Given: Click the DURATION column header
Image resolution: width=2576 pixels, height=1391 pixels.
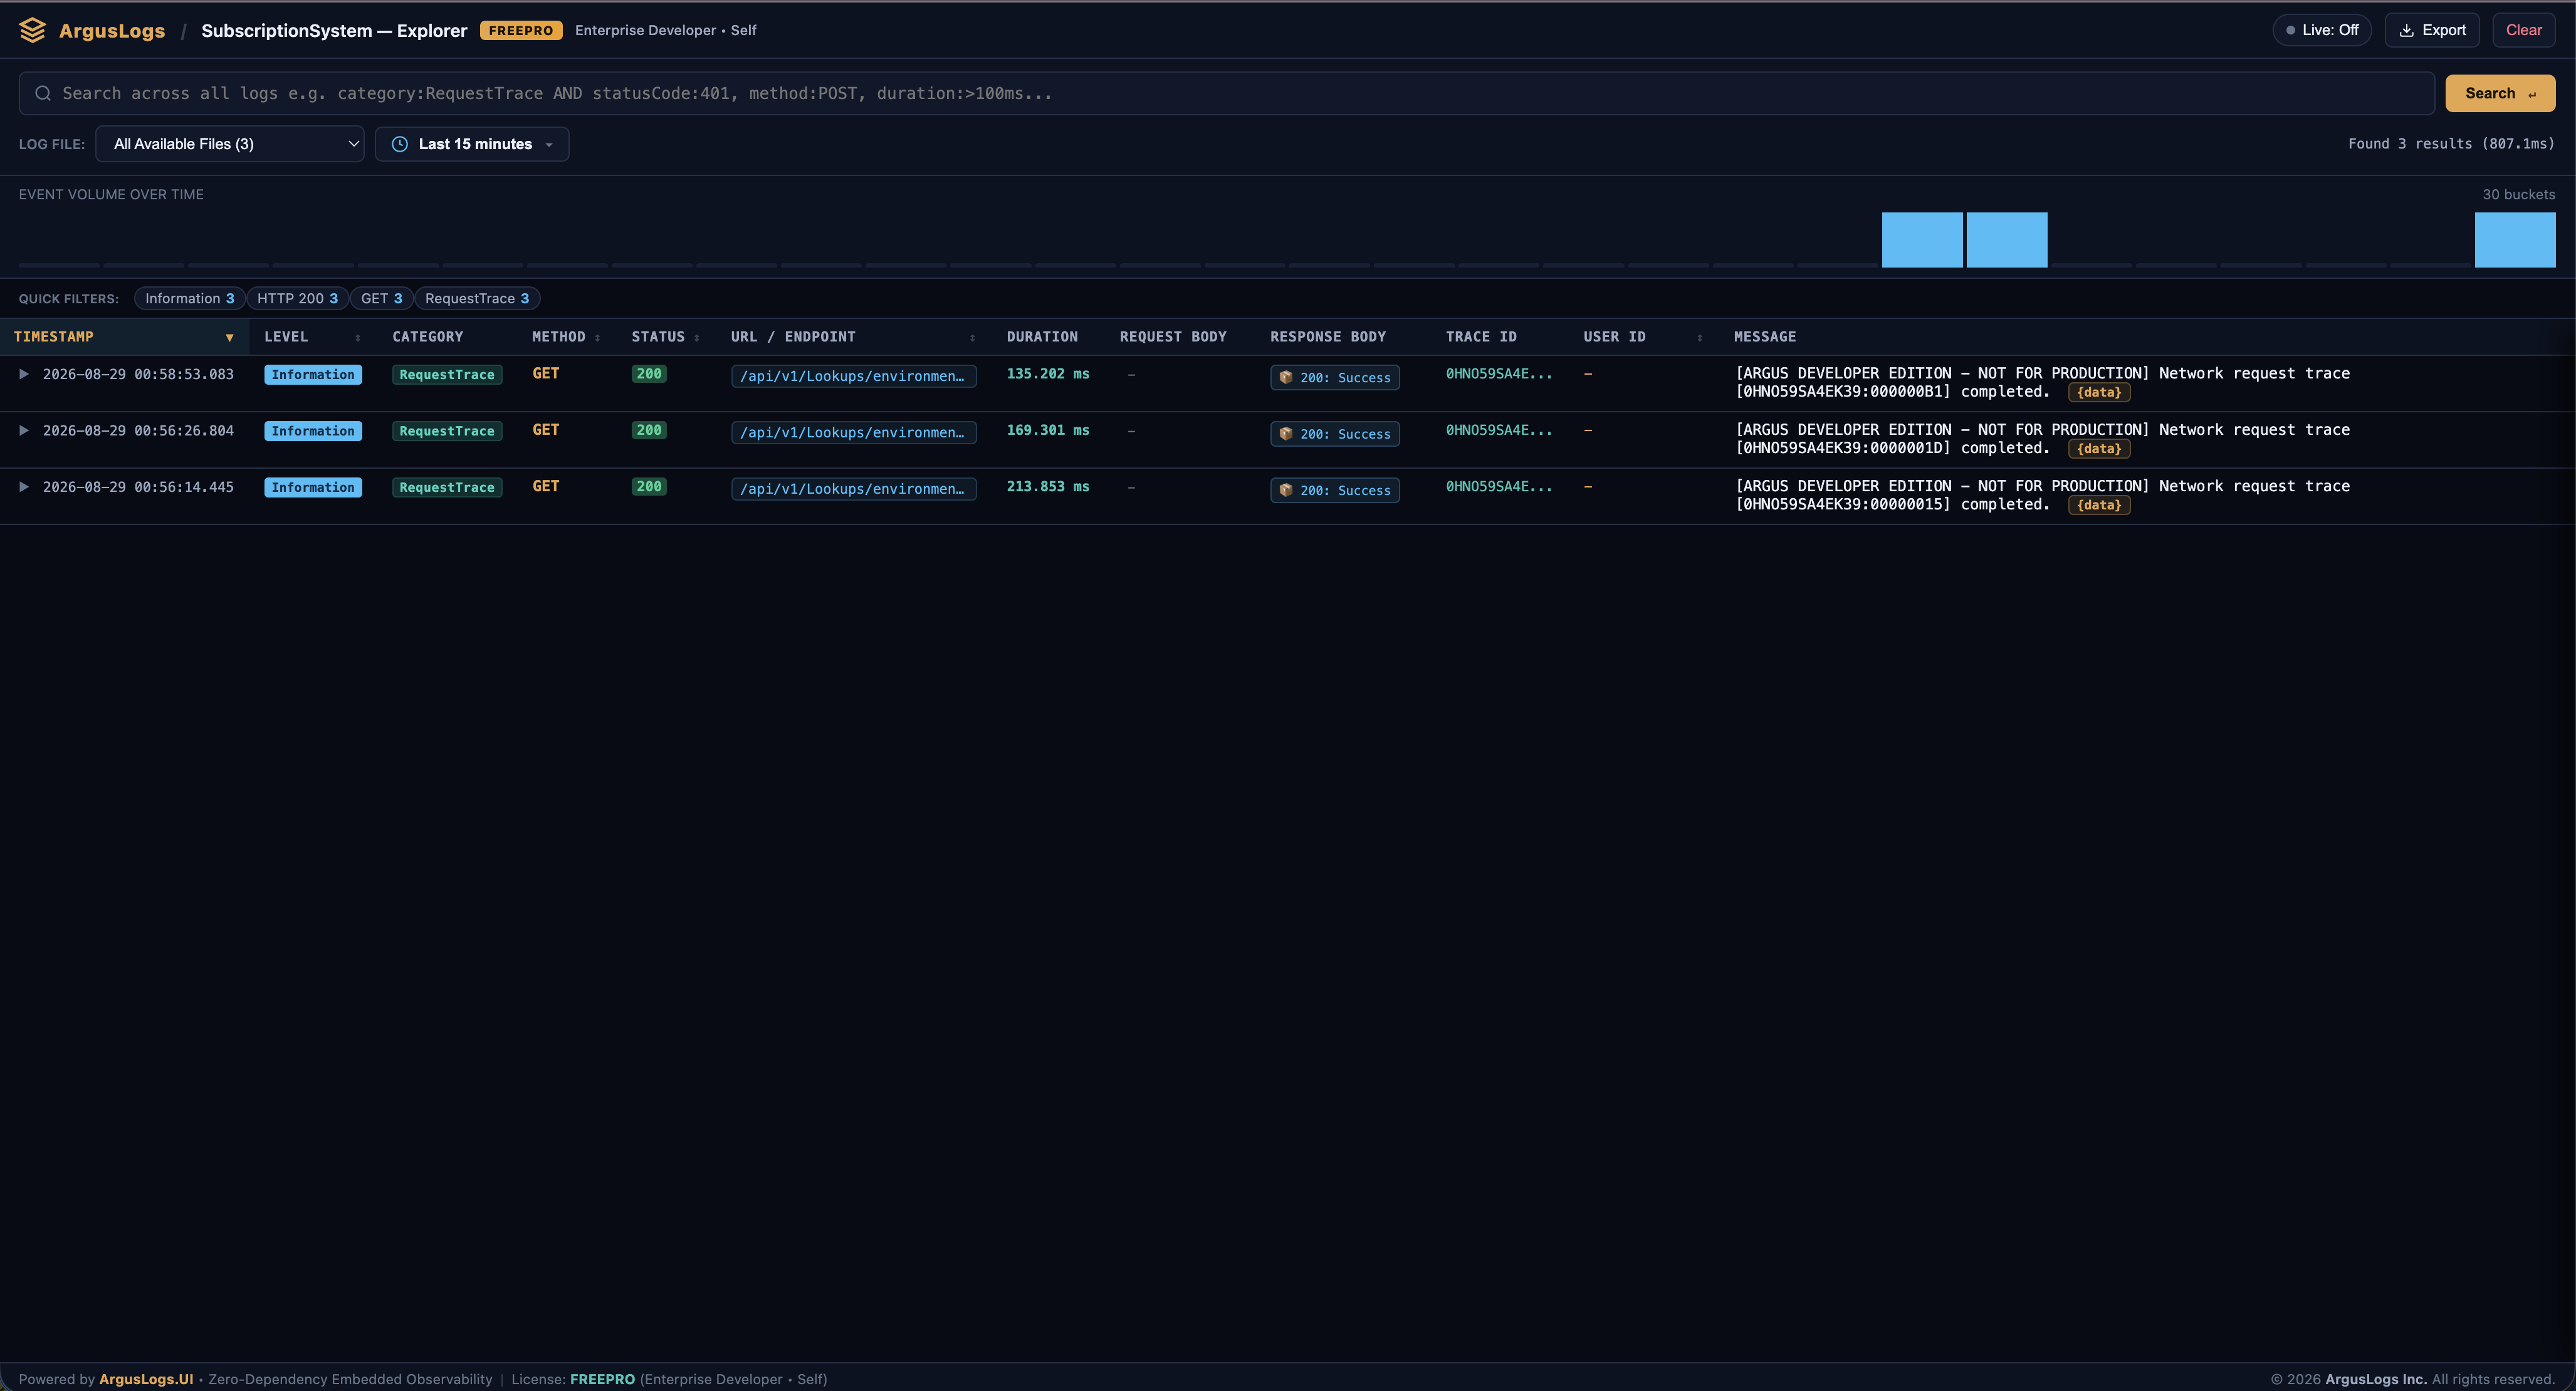Looking at the screenshot, I should (x=1042, y=337).
